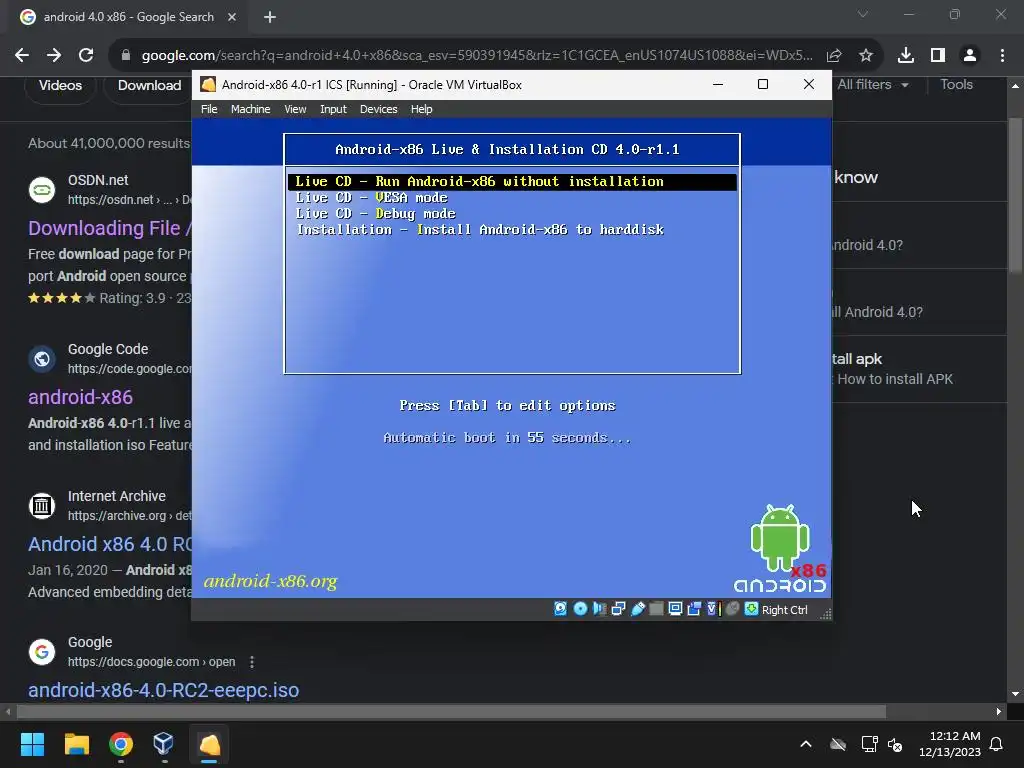
Task: Click the recording indicator in VirtualBox status bar
Action: (694, 609)
